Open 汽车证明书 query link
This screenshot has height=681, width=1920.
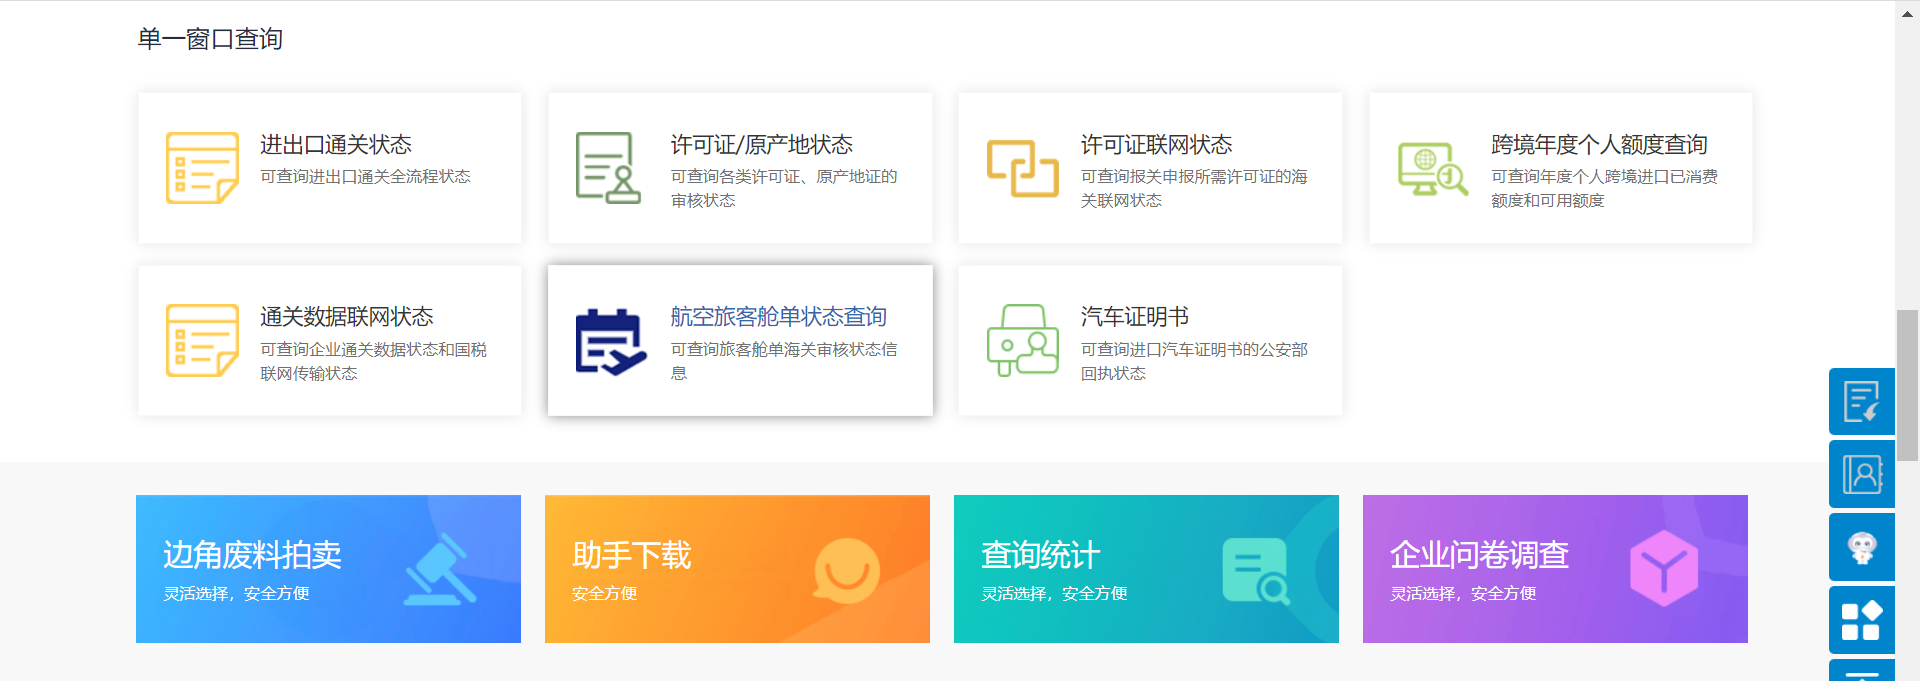[x=1135, y=317]
